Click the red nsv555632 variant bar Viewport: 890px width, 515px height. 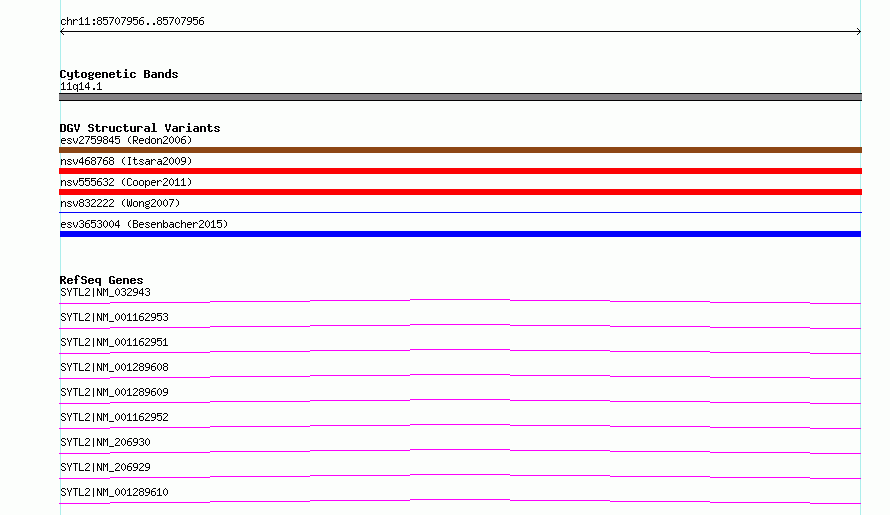(x=460, y=192)
